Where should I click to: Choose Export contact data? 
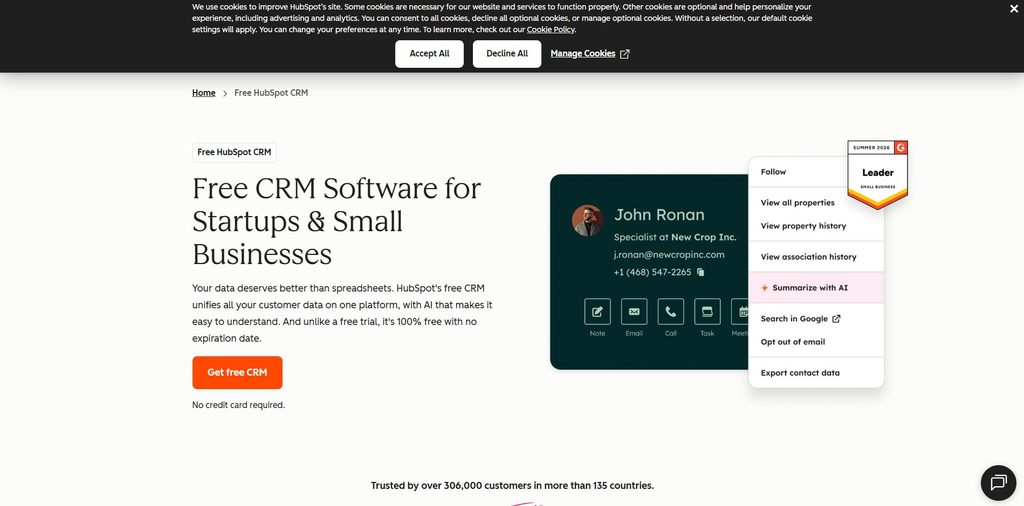800,373
